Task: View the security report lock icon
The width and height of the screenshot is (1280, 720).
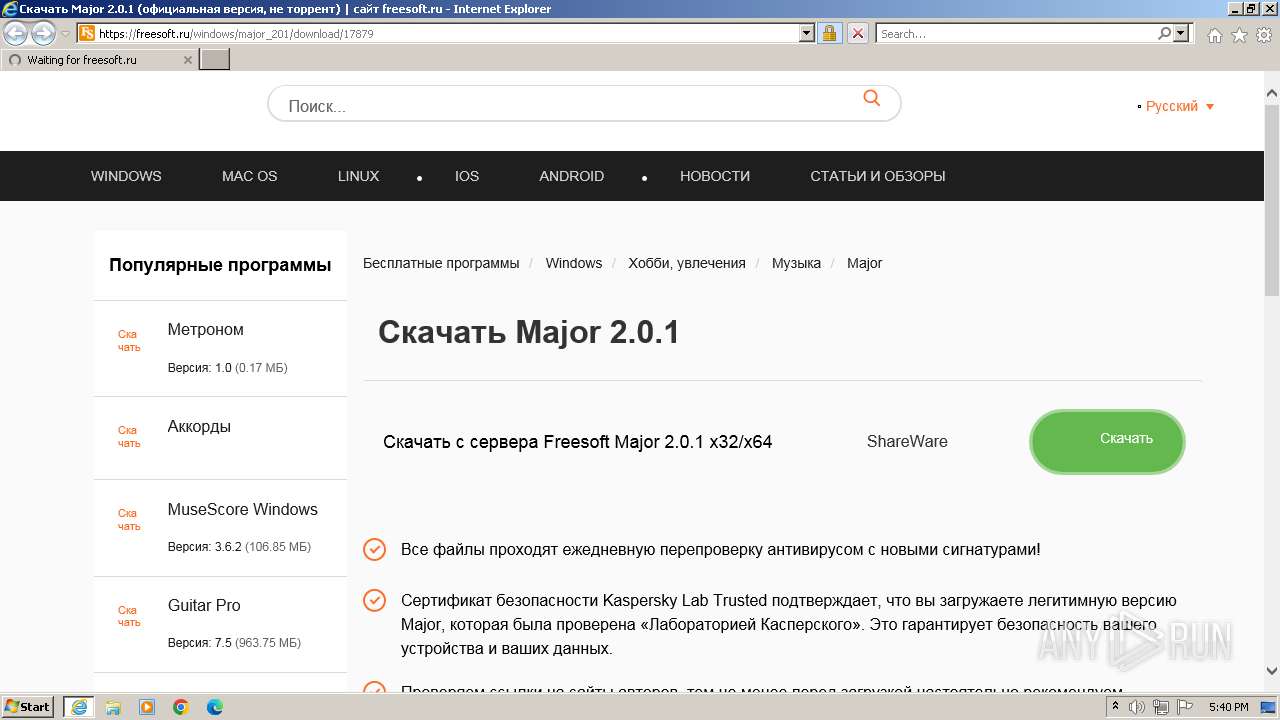Action: (x=829, y=33)
